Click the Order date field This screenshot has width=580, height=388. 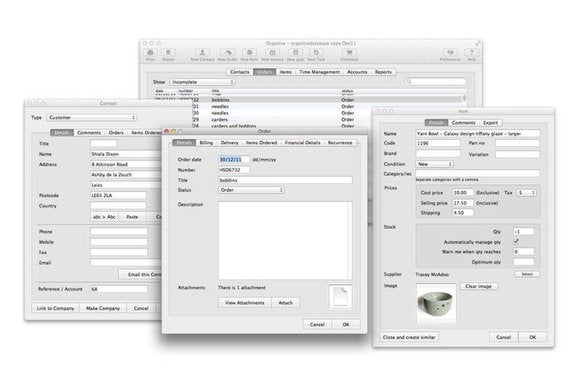[x=234, y=159]
